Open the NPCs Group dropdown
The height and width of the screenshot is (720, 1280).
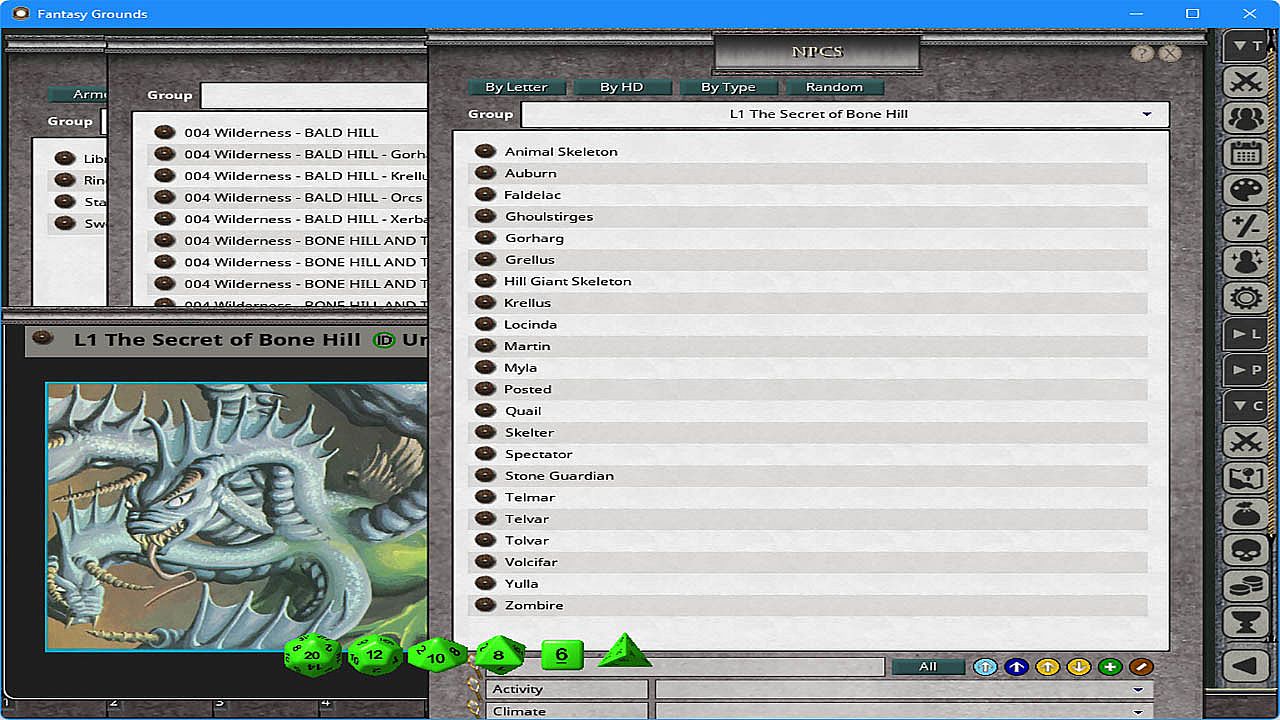click(845, 114)
